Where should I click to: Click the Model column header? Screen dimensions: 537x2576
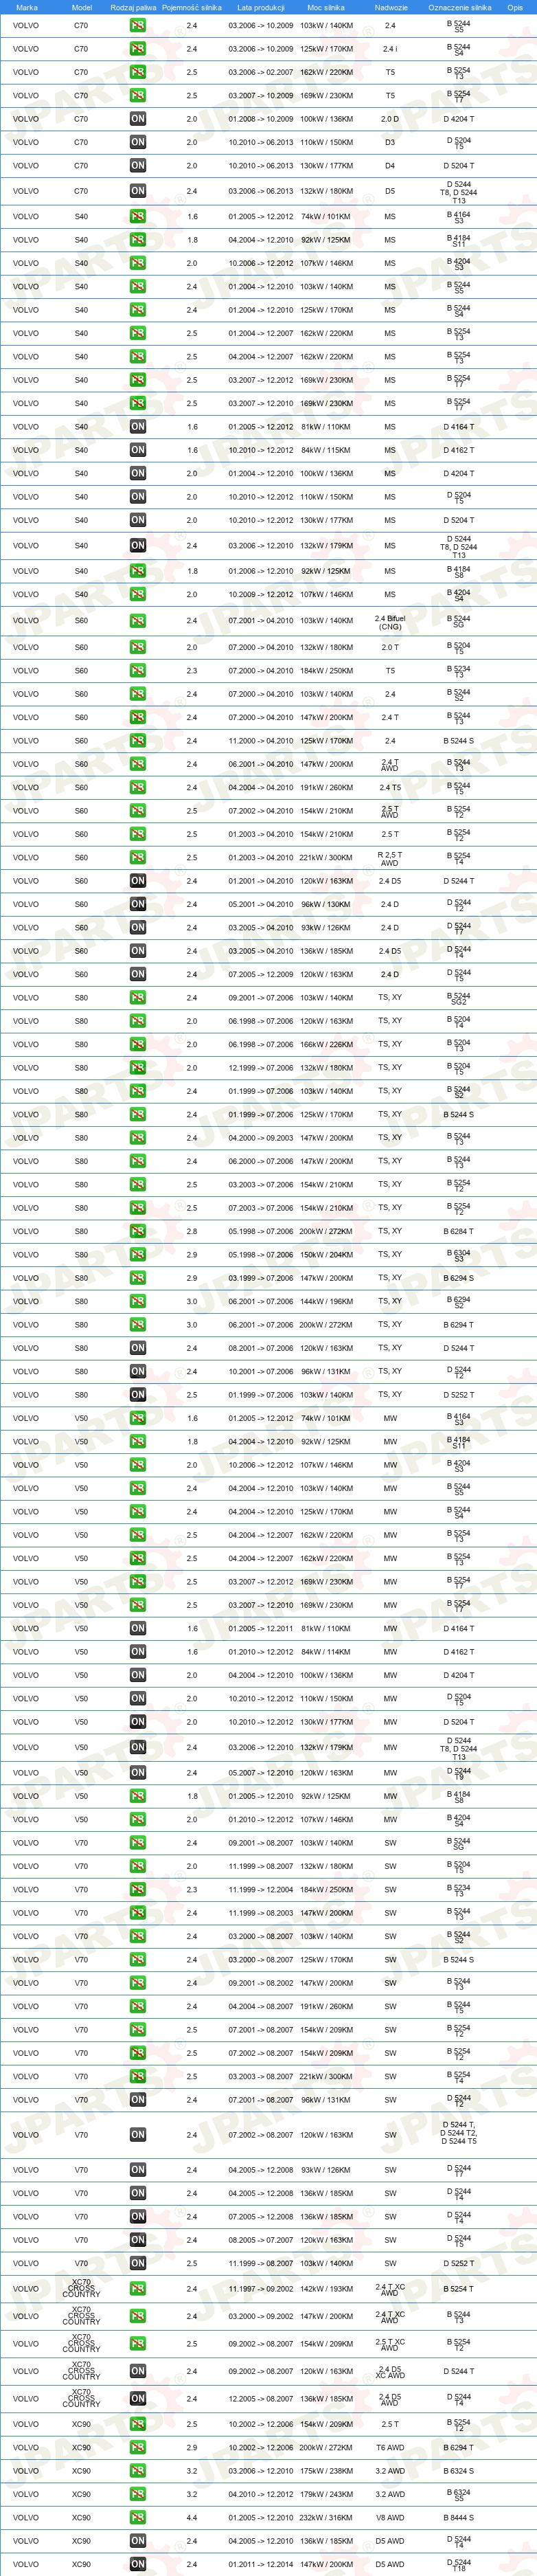click(82, 7)
